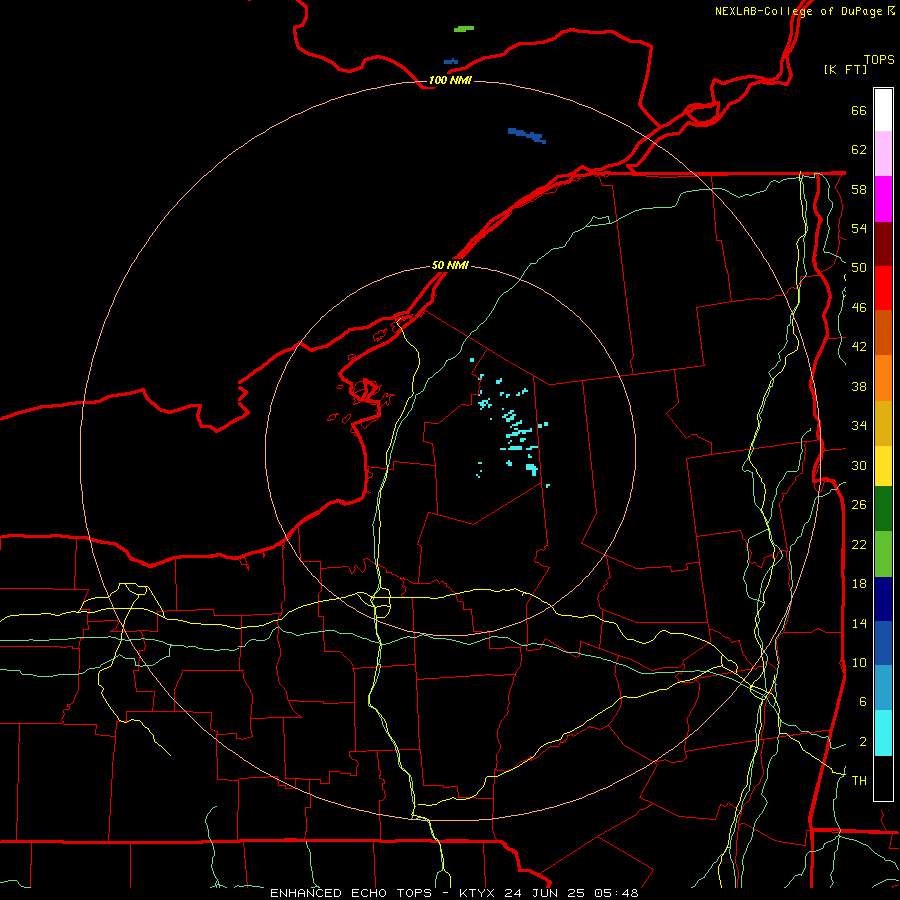Click the medium blue 10-14 kft swatch

[x=883, y=643]
